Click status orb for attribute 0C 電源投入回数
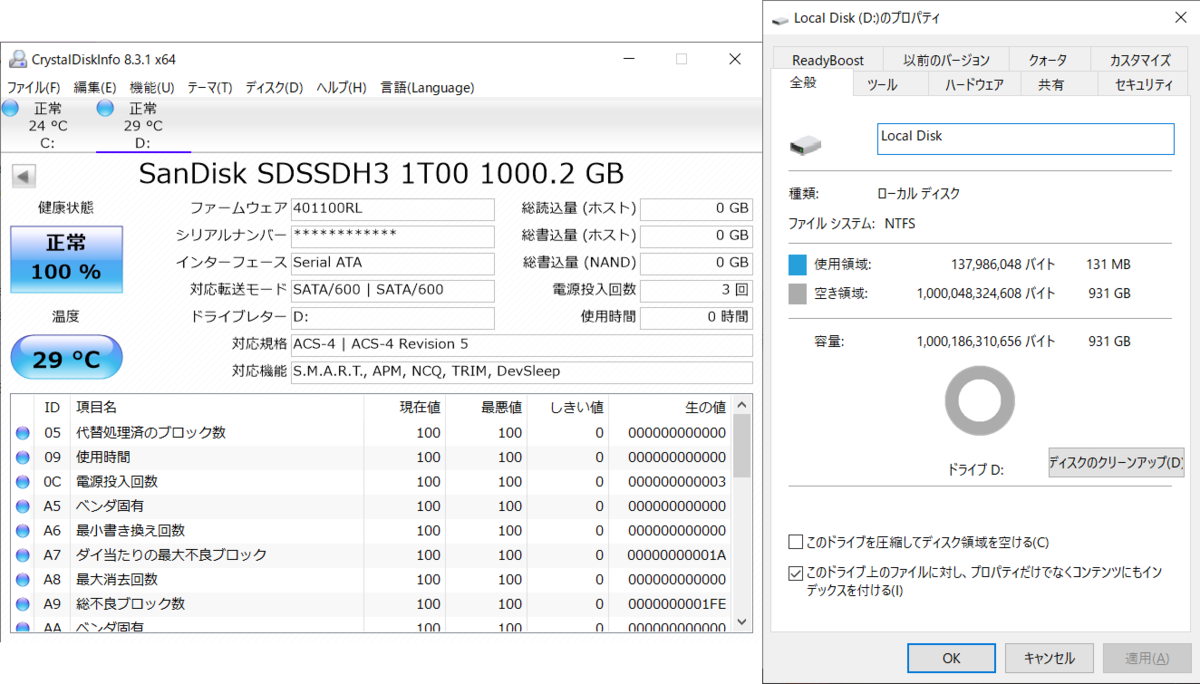The height and width of the screenshot is (684, 1200). (22, 482)
